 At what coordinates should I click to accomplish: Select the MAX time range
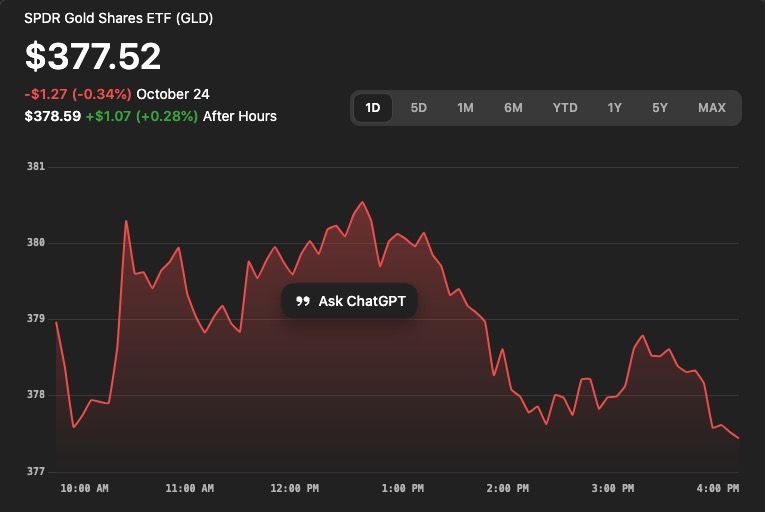(x=712, y=108)
